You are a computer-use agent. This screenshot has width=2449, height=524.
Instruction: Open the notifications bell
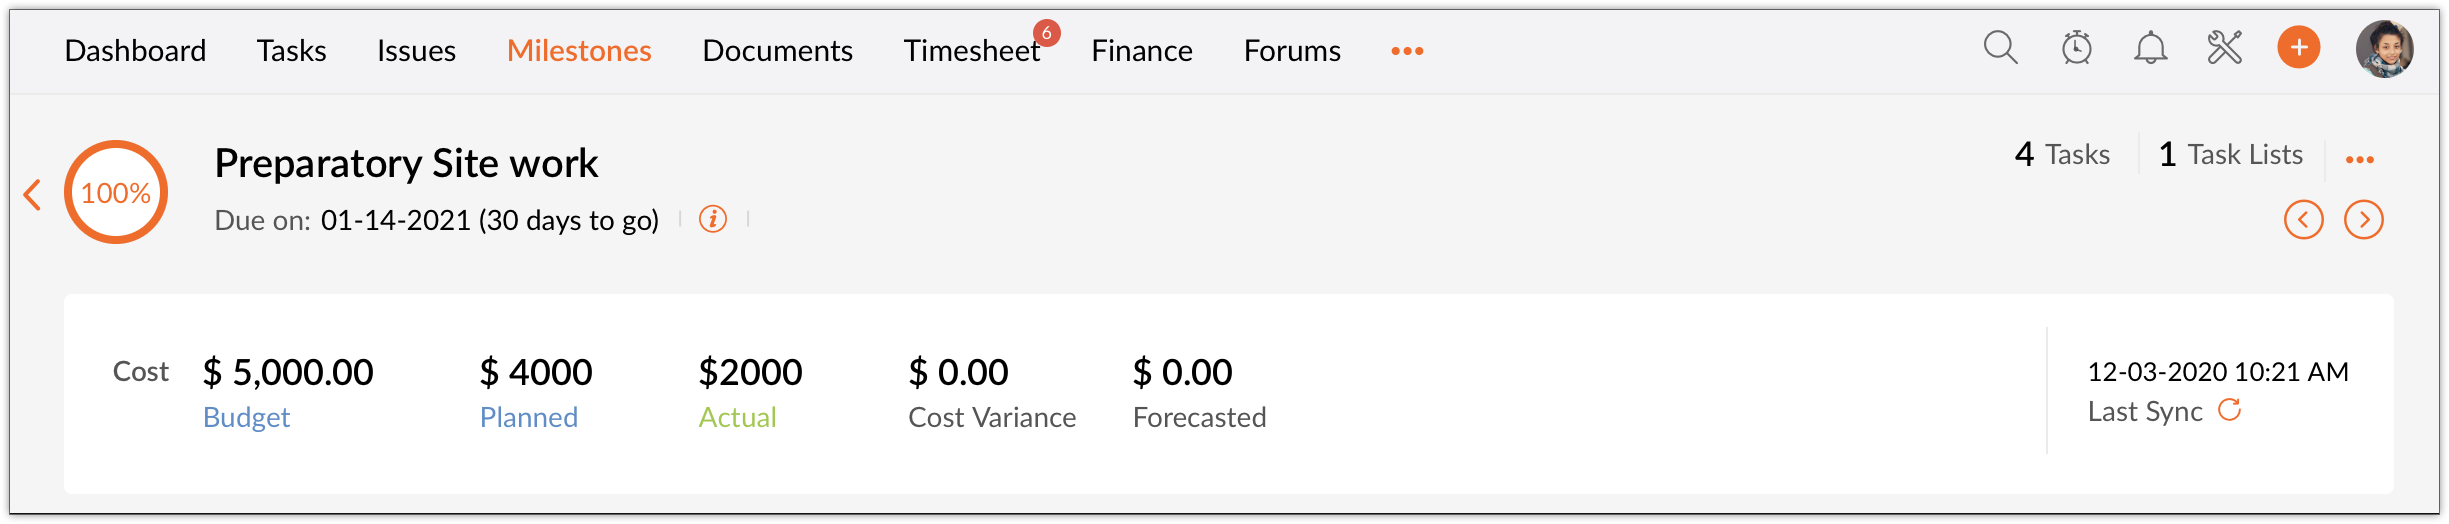(2151, 48)
